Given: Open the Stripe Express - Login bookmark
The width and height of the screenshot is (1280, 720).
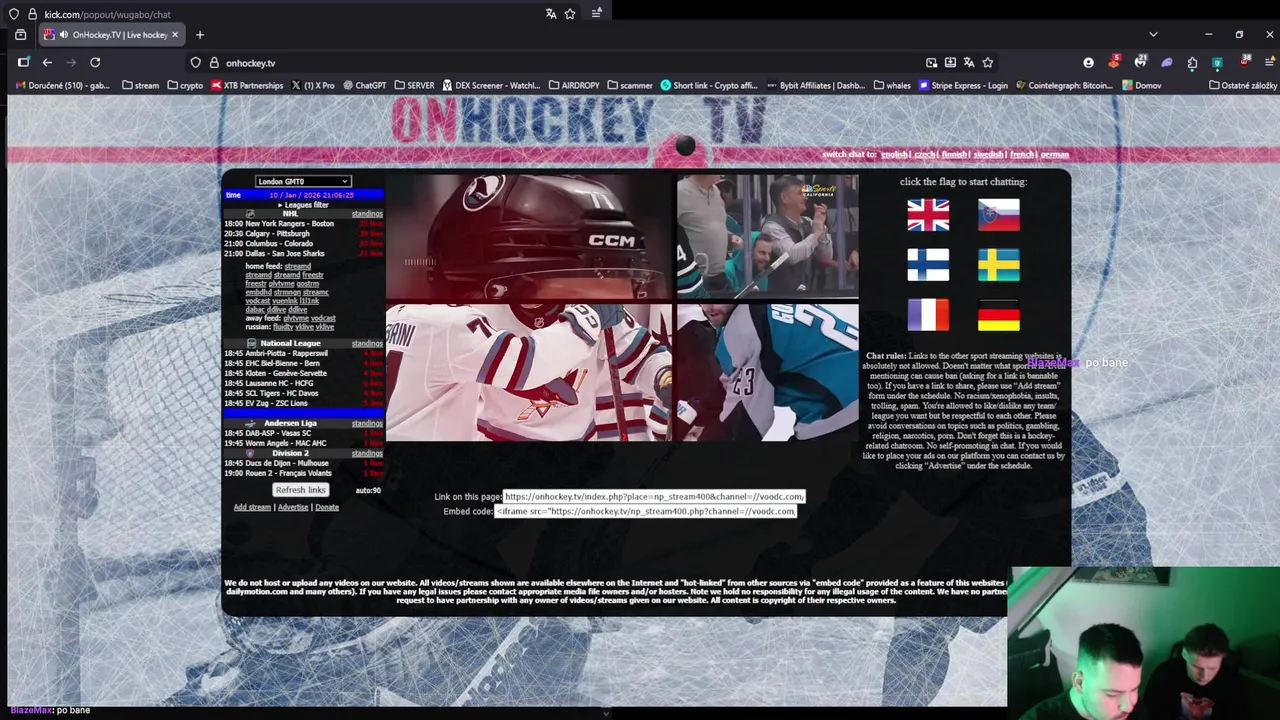Looking at the screenshot, I should [963, 85].
